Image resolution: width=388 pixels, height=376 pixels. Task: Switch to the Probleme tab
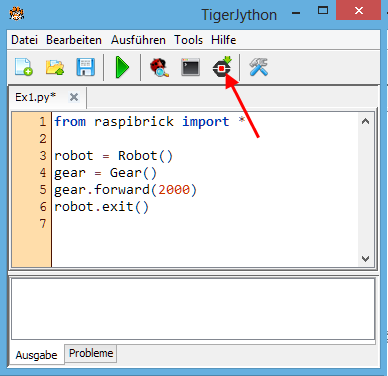tap(91, 353)
